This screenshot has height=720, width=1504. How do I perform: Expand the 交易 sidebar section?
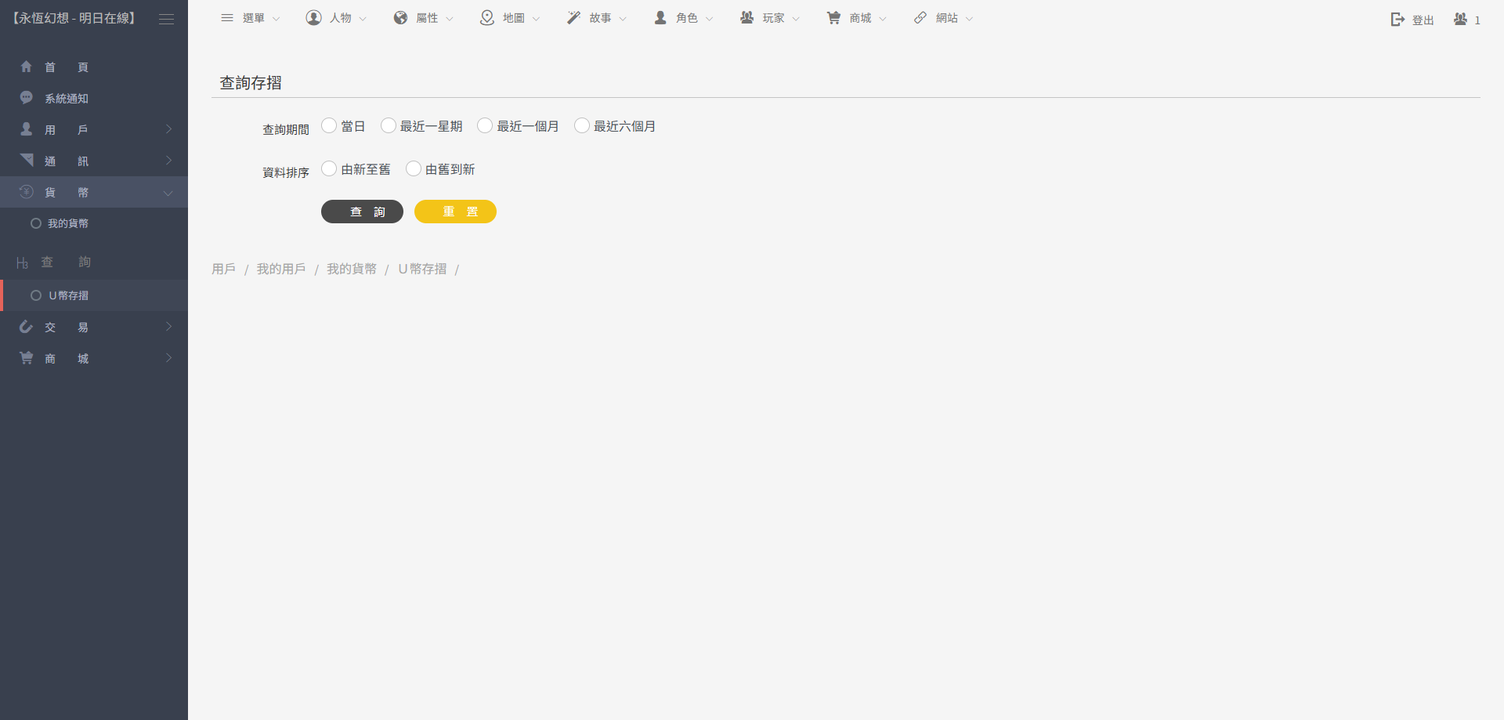(94, 327)
